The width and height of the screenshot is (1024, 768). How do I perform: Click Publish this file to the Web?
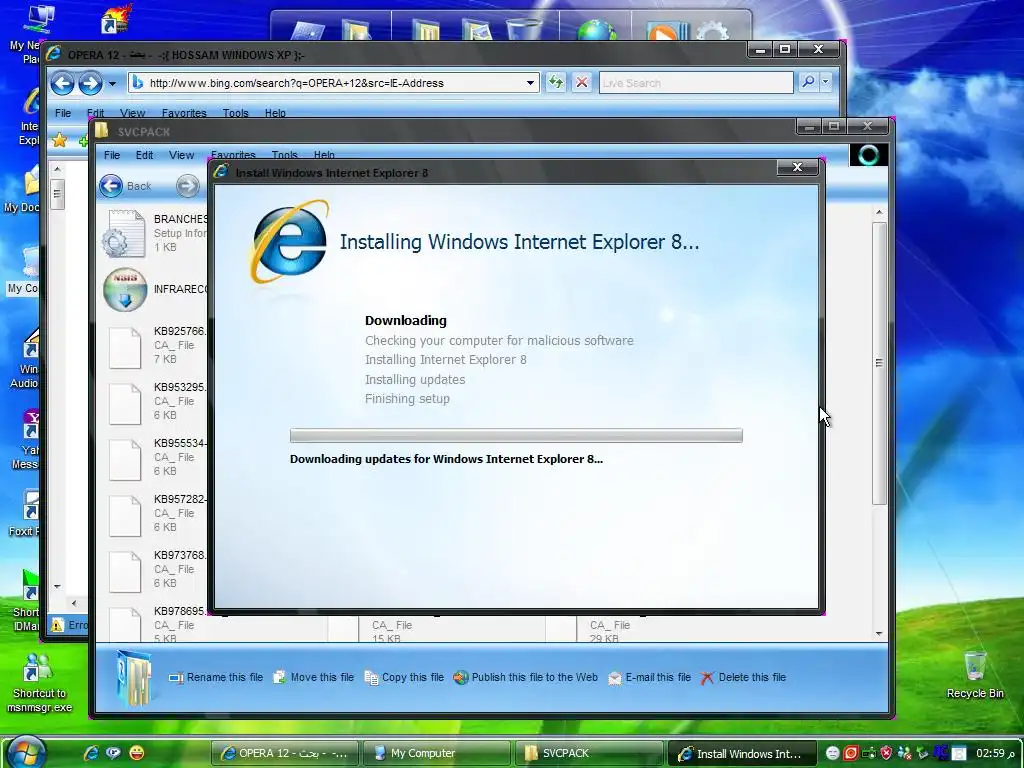click(526, 678)
